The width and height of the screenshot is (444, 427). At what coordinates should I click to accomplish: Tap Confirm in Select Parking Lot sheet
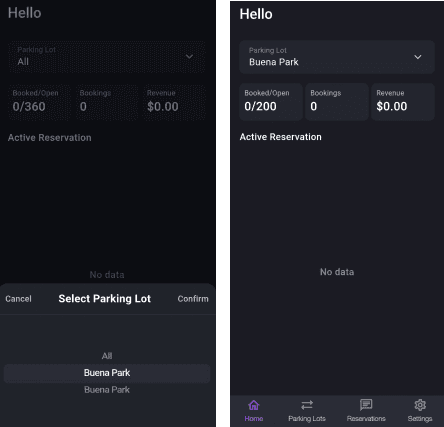193,299
